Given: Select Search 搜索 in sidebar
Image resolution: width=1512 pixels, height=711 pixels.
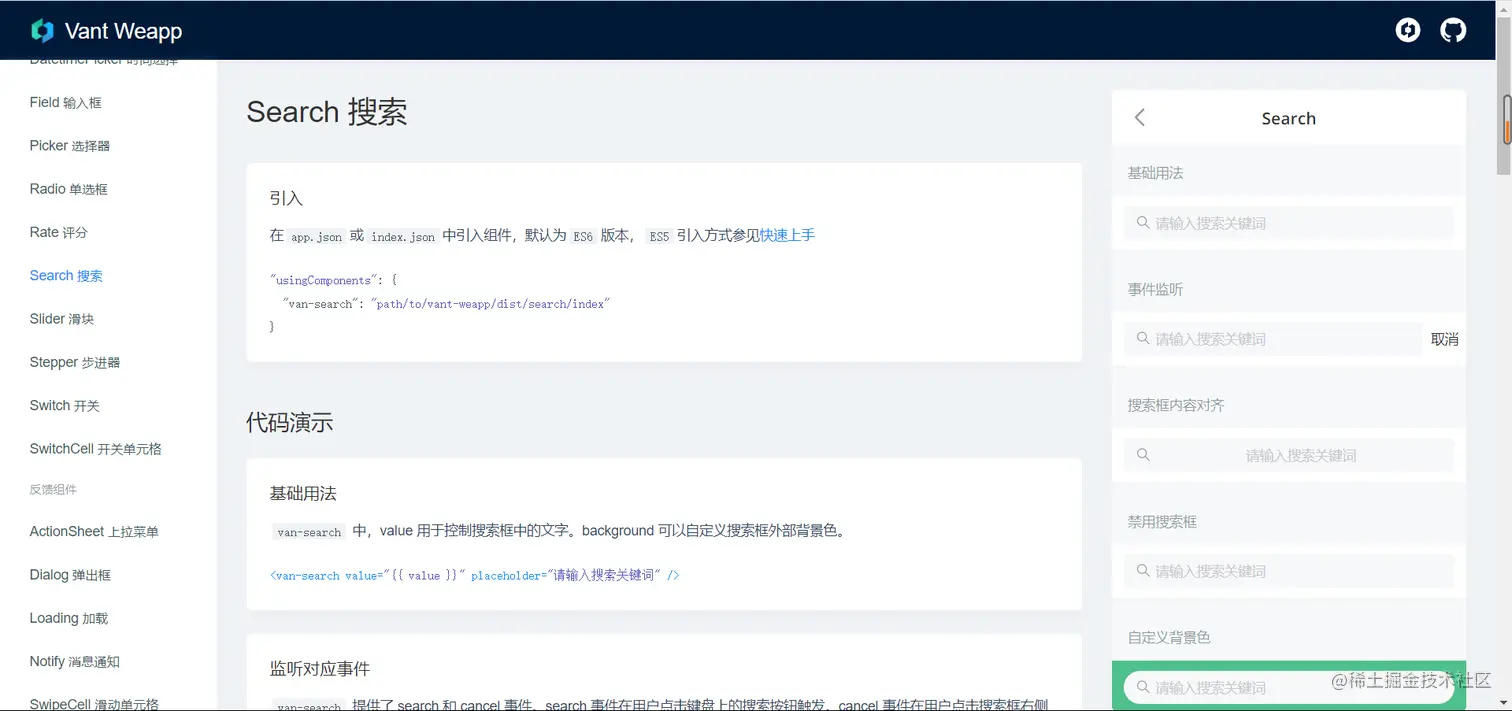Looking at the screenshot, I should click(x=66, y=275).
